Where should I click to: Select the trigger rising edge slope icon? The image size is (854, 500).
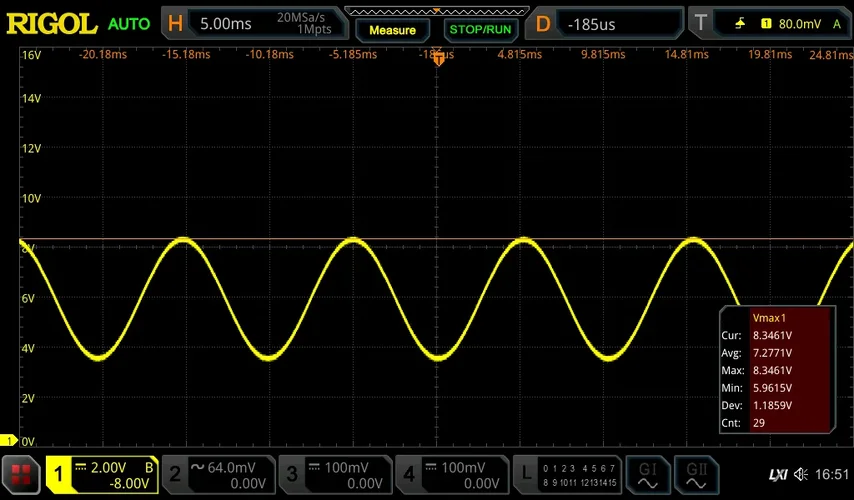point(740,23)
